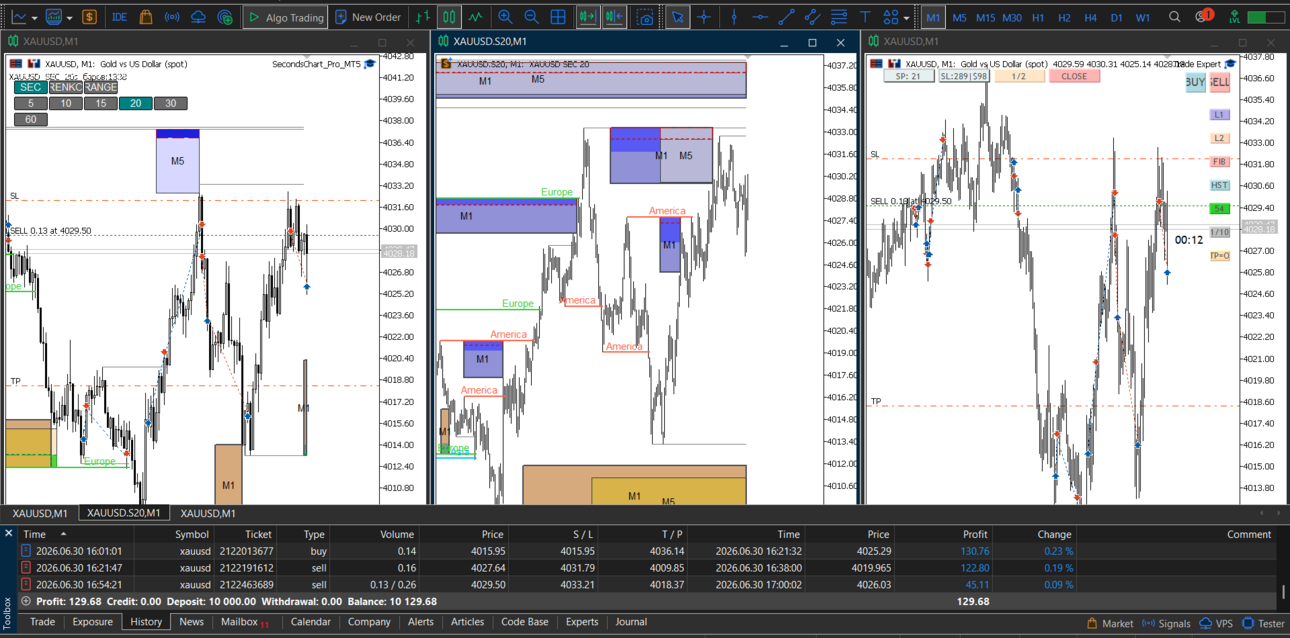Click the LVL connection status icon
The image size is (1290, 638).
click(1235, 17)
